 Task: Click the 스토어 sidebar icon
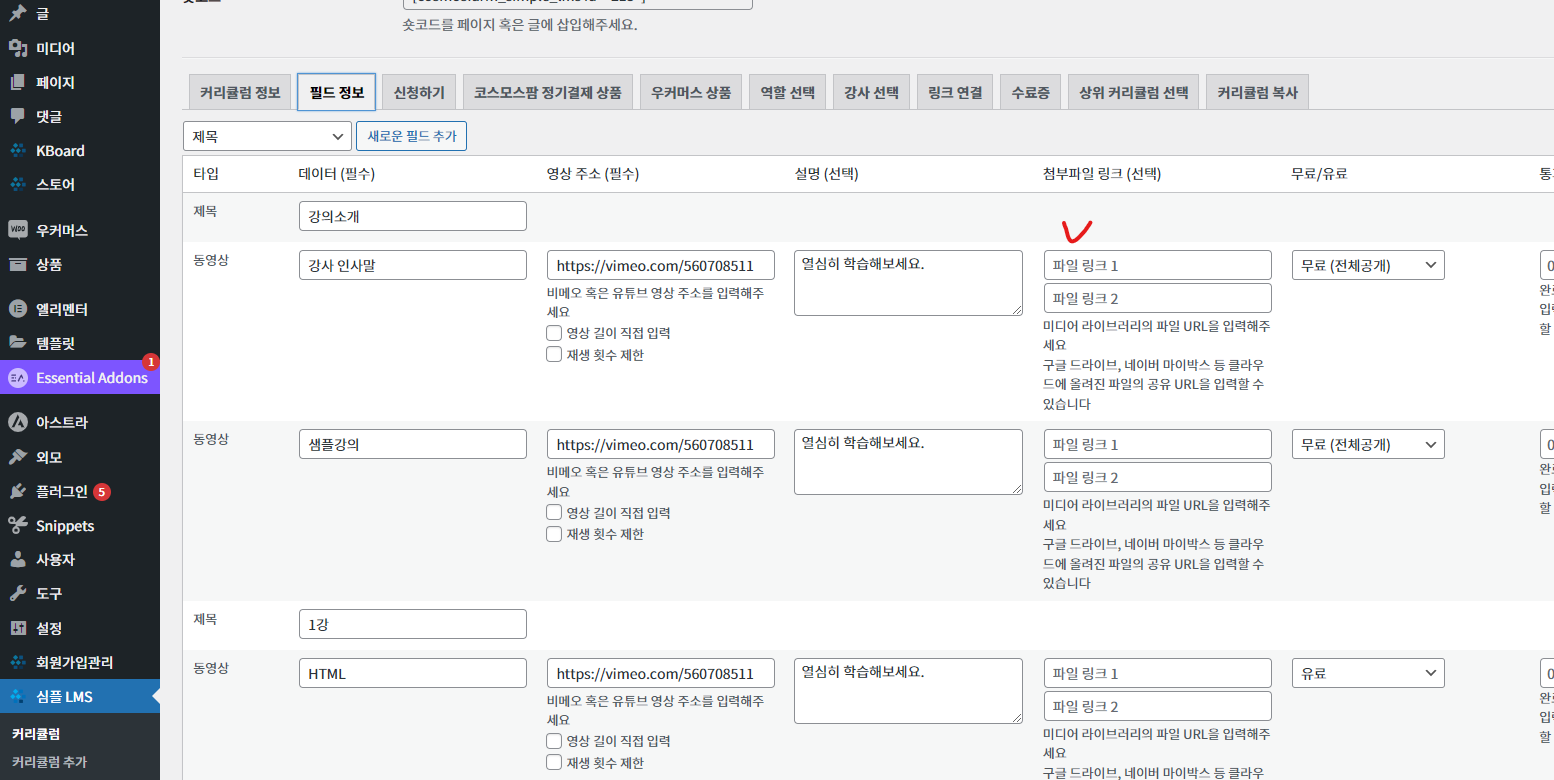click(17, 185)
